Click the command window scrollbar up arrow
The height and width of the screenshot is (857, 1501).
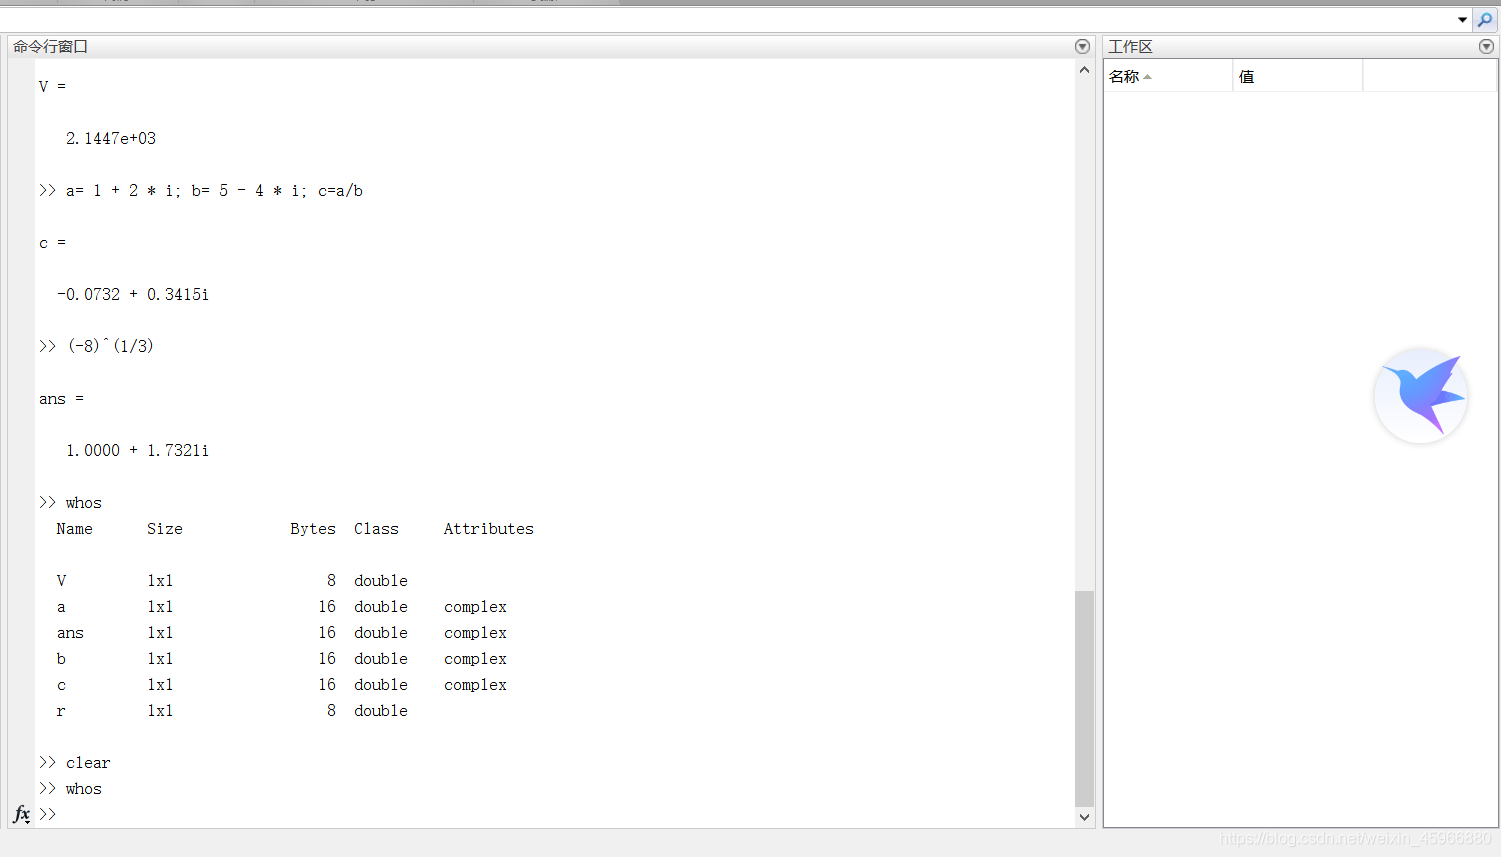tap(1084, 70)
